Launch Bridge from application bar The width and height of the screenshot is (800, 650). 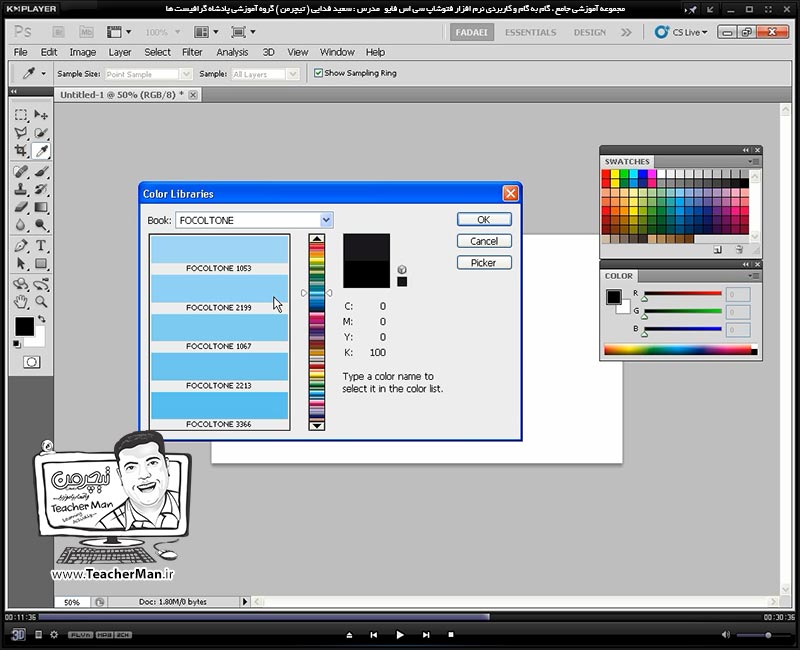(x=59, y=32)
